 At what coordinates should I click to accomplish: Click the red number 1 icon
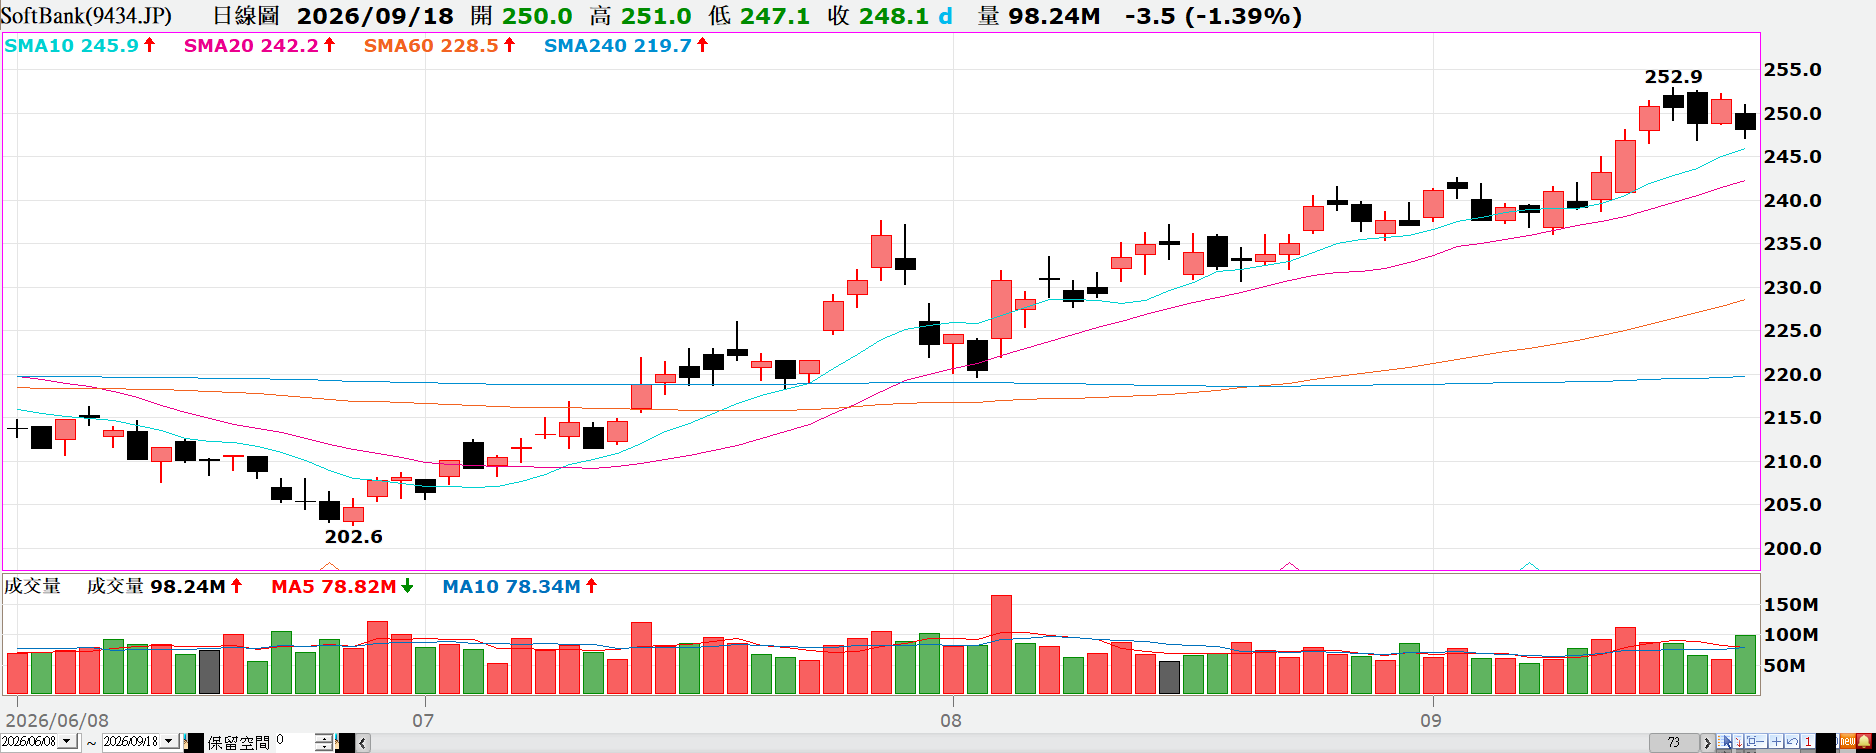point(1808,741)
